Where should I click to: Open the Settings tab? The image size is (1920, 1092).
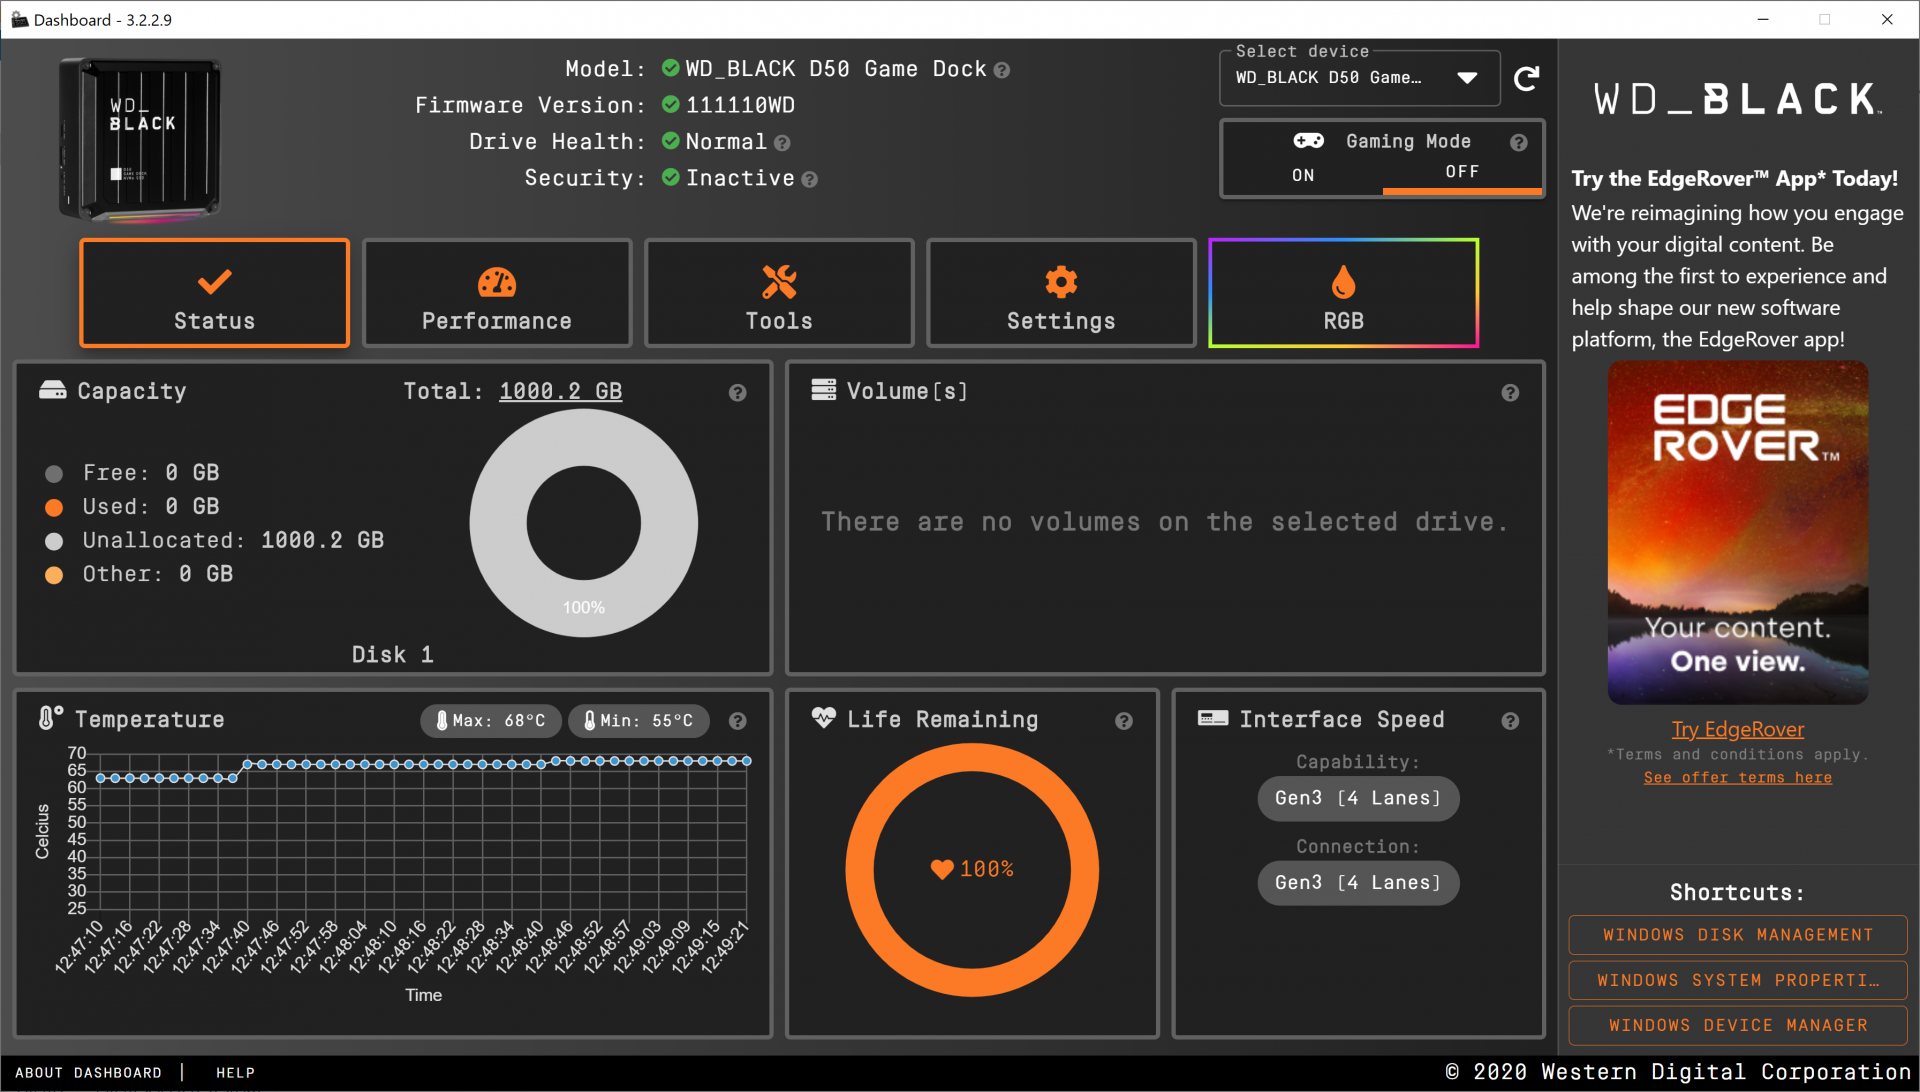[1061, 293]
